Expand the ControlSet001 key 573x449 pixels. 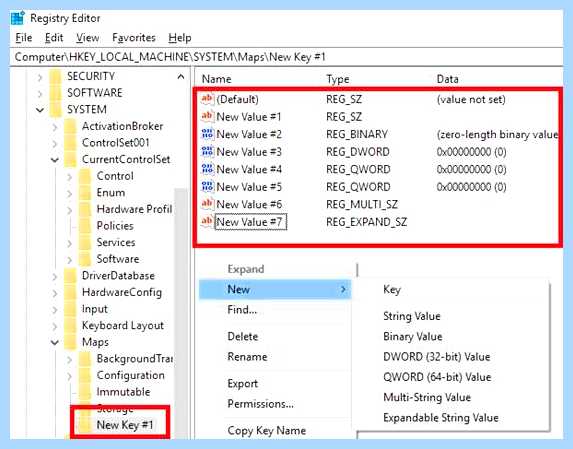click(55, 143)
